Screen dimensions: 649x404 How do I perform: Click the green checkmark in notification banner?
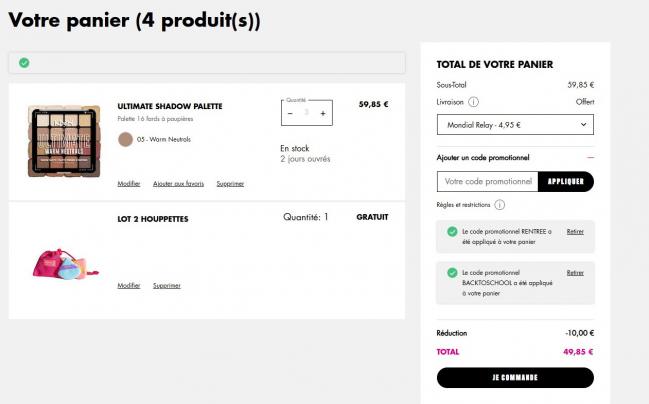pyautogui.click(x=24, y=63)
